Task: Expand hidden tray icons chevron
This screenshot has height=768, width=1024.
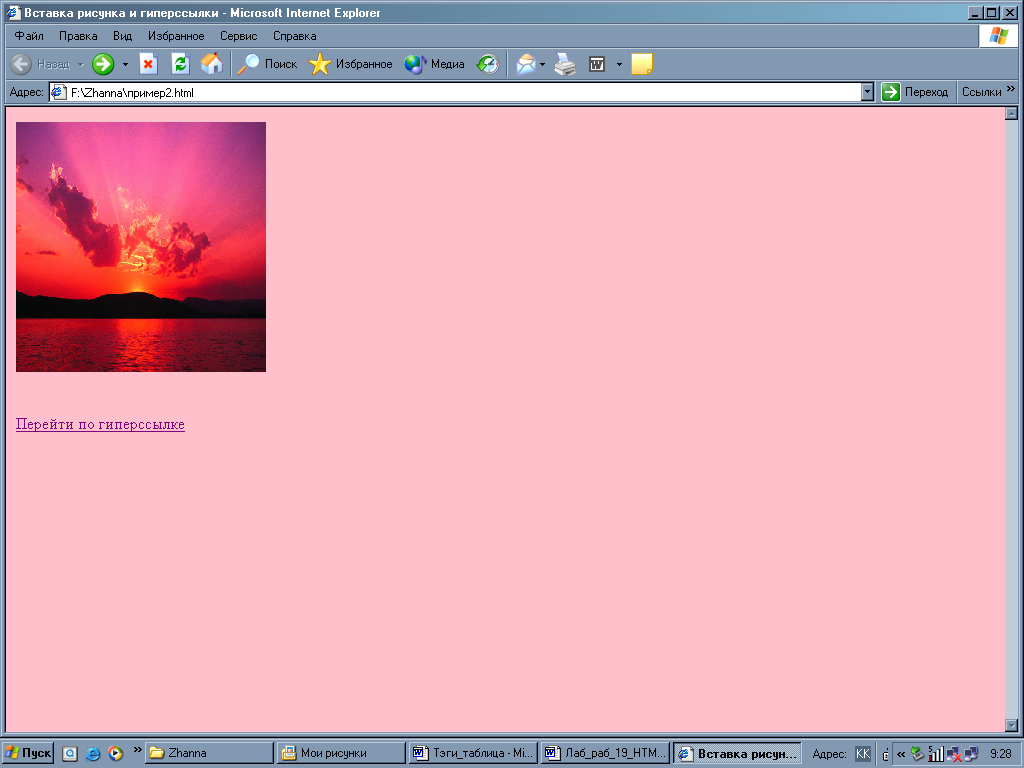Action: tap(901, 754)
